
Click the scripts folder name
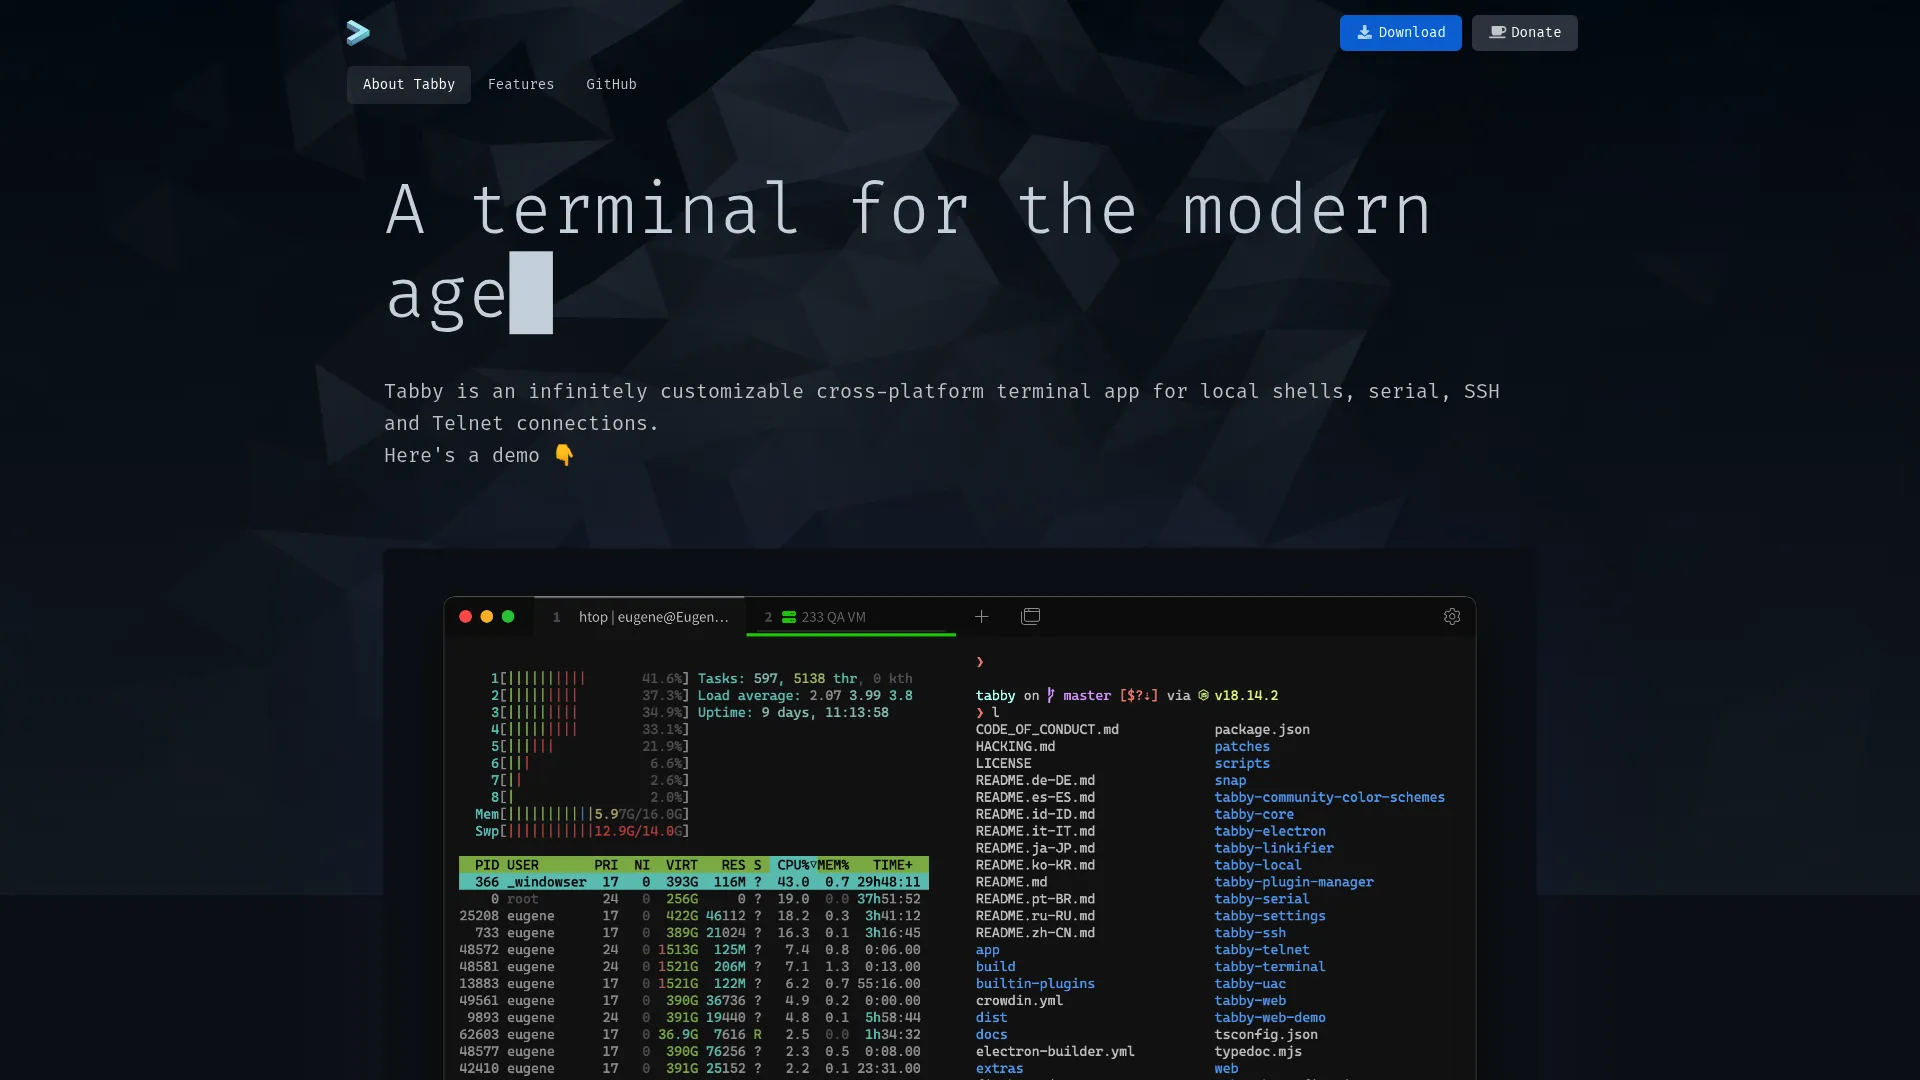pos(1242,764)
